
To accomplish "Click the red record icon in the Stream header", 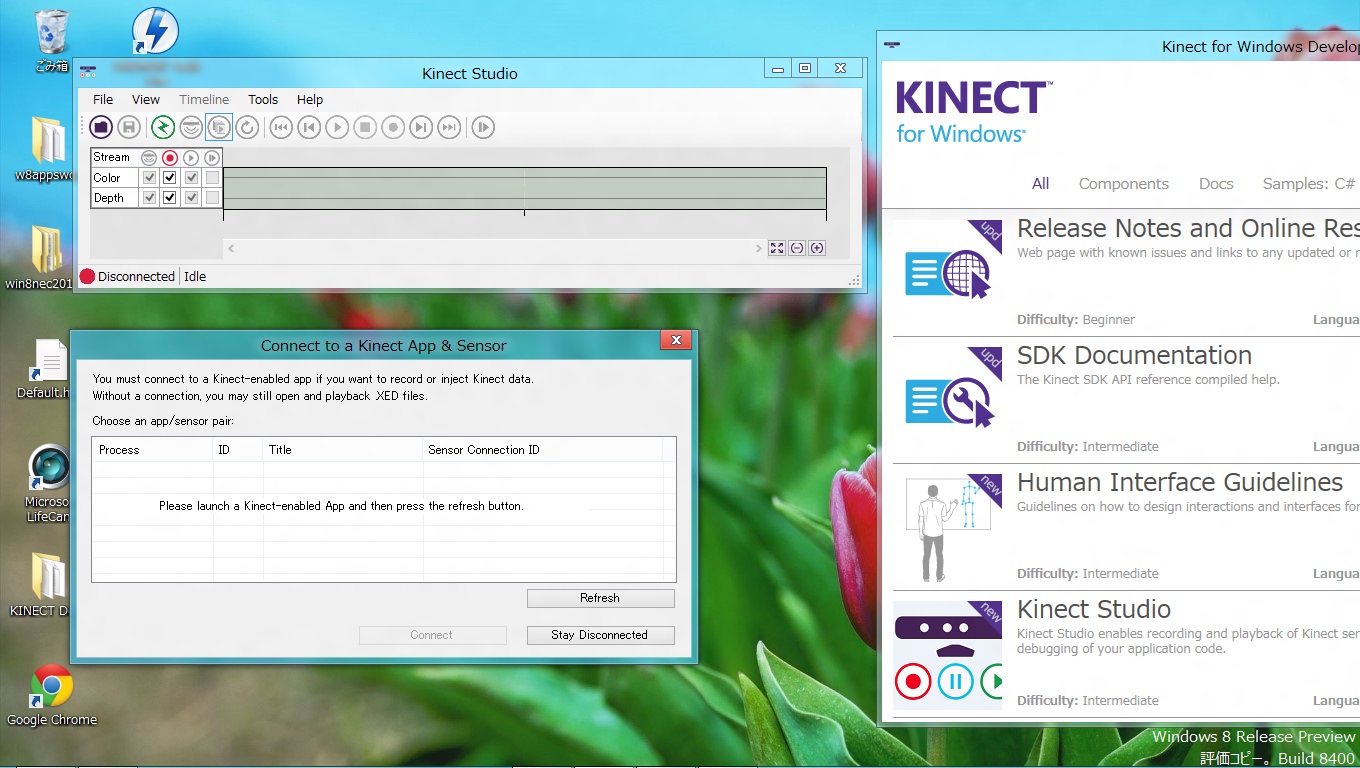I will [170, 157].
